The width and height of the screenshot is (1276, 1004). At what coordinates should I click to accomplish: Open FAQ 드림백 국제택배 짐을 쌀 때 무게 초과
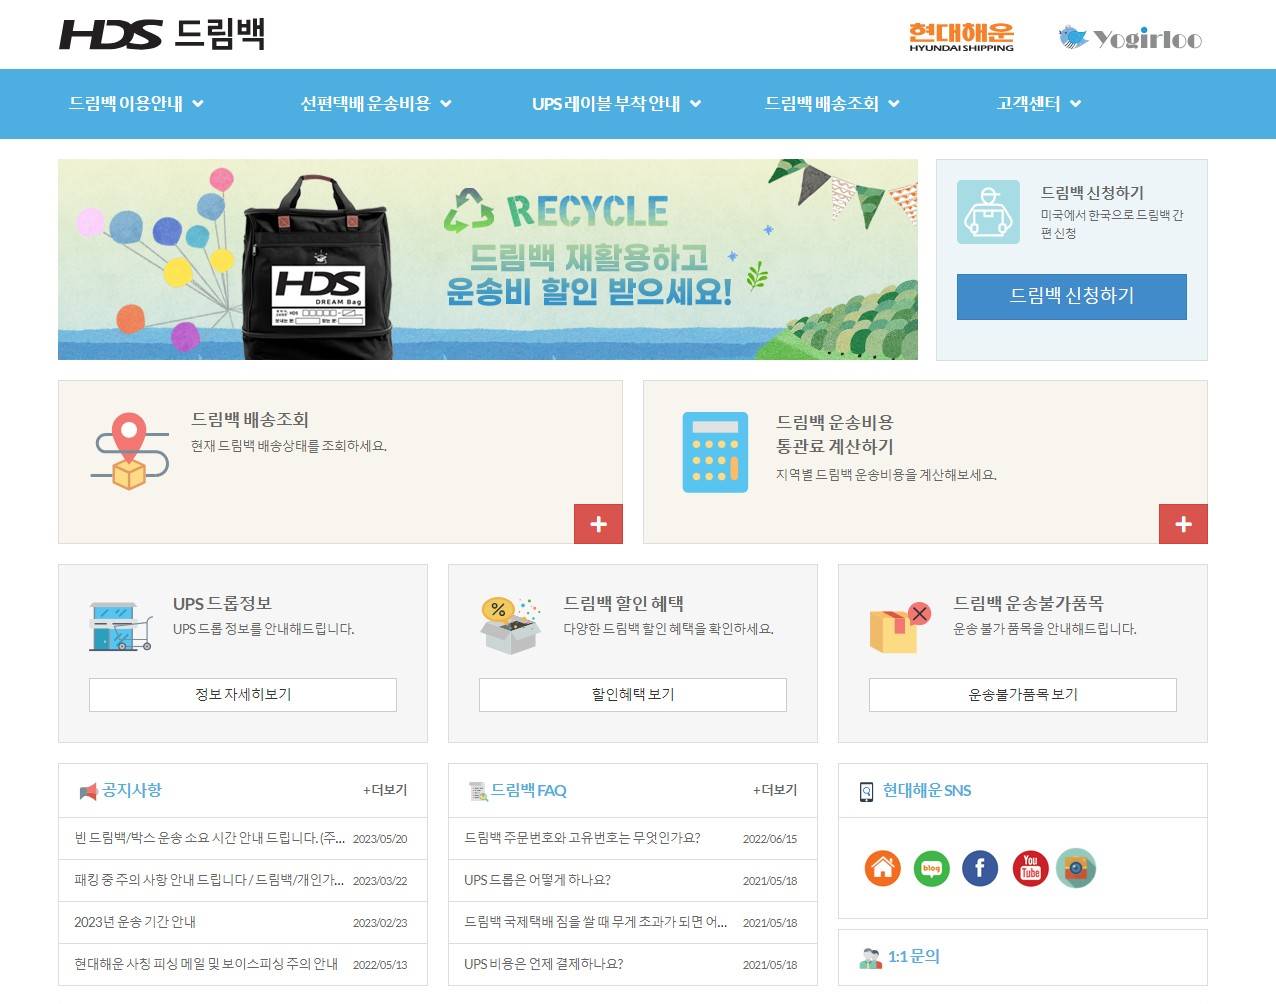click(x=596, y=922)
